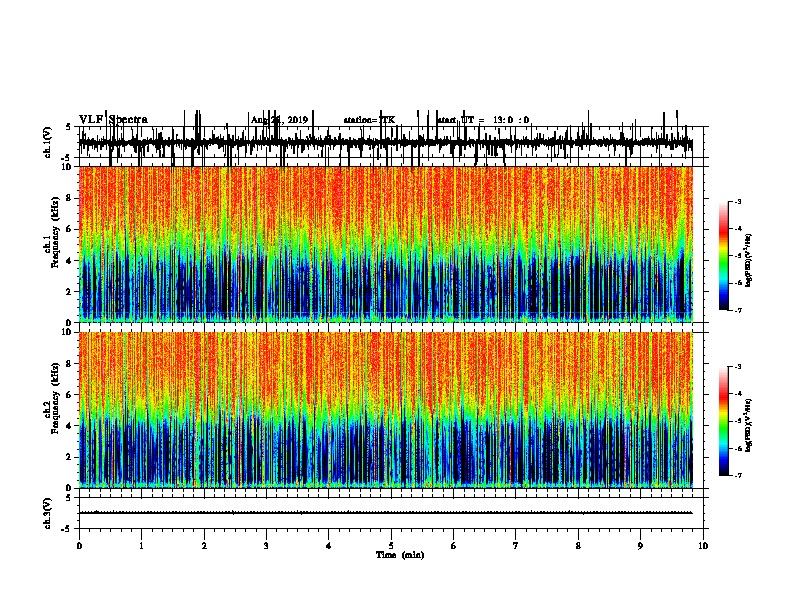Click the 'station=' label in the header

point(361,120)
